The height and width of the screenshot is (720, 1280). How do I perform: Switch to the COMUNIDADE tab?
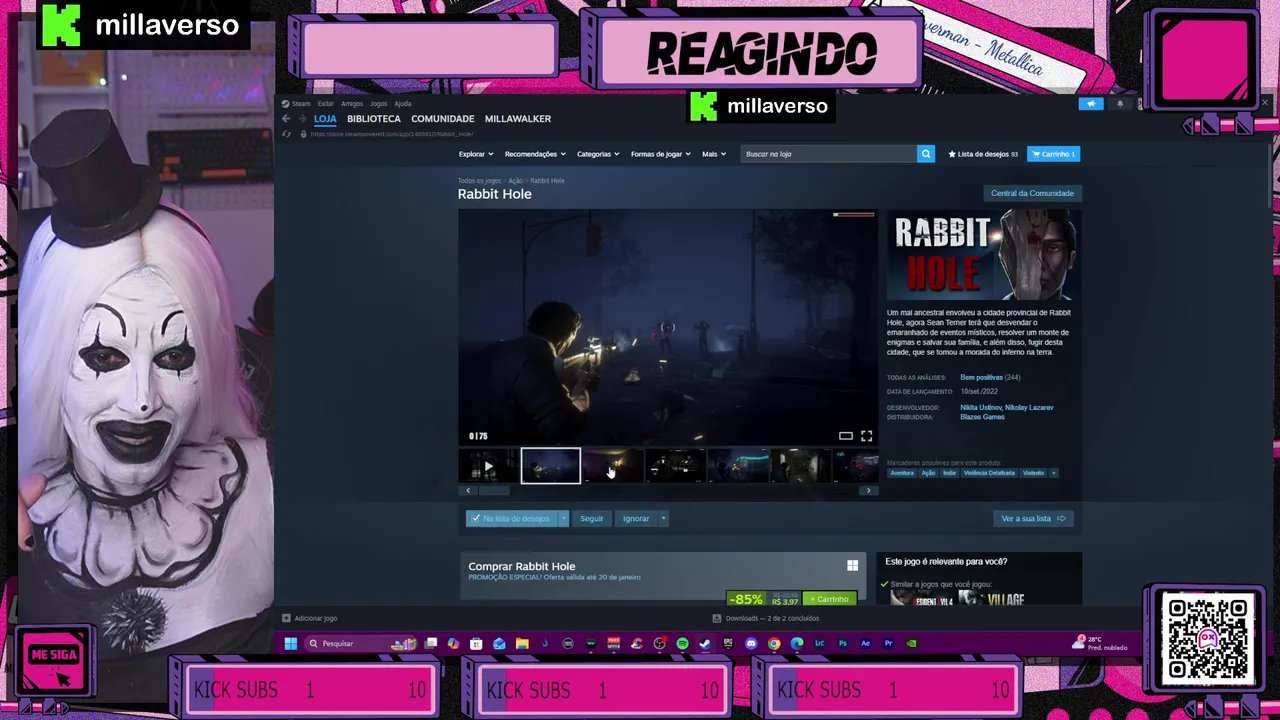click(442, 119)
